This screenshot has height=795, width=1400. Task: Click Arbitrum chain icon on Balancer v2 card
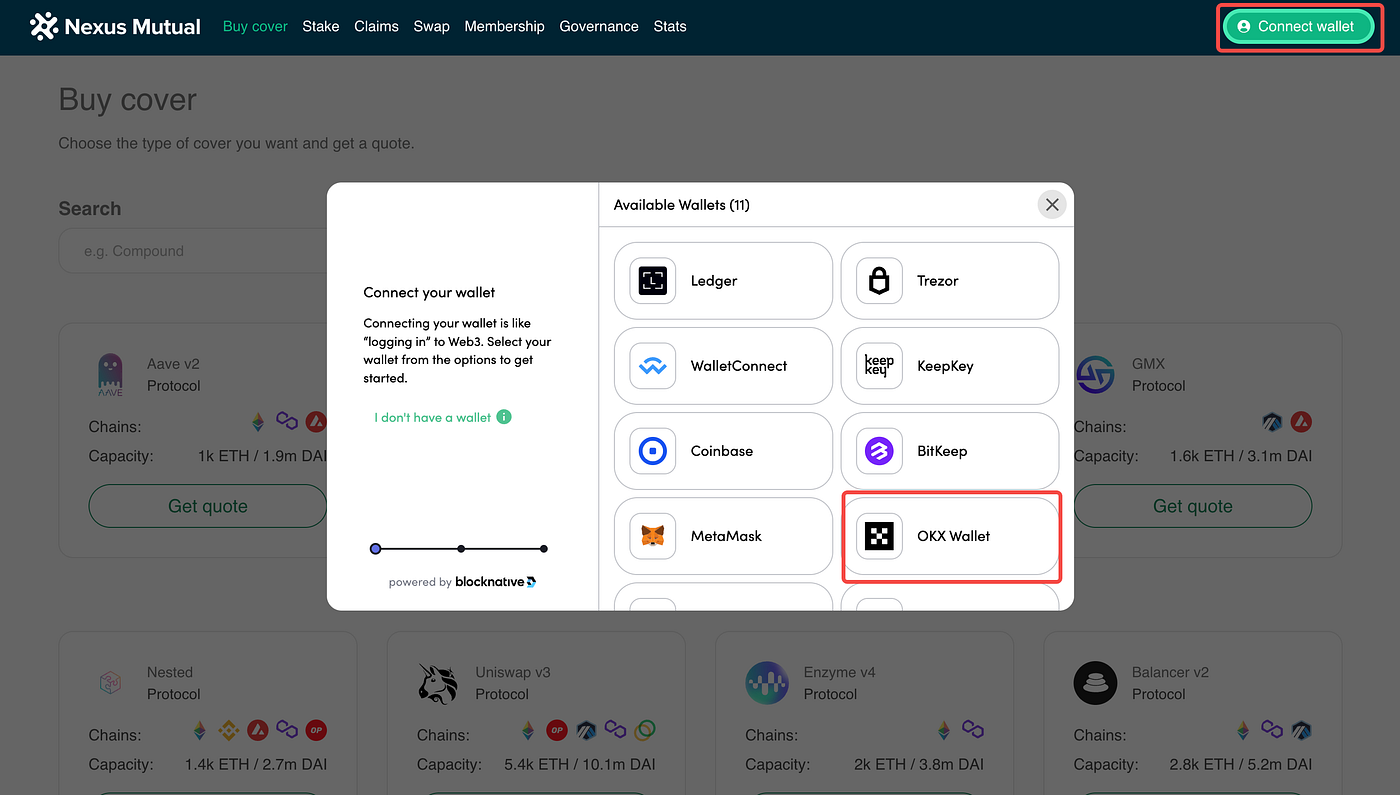click(x=1301, y=730)
